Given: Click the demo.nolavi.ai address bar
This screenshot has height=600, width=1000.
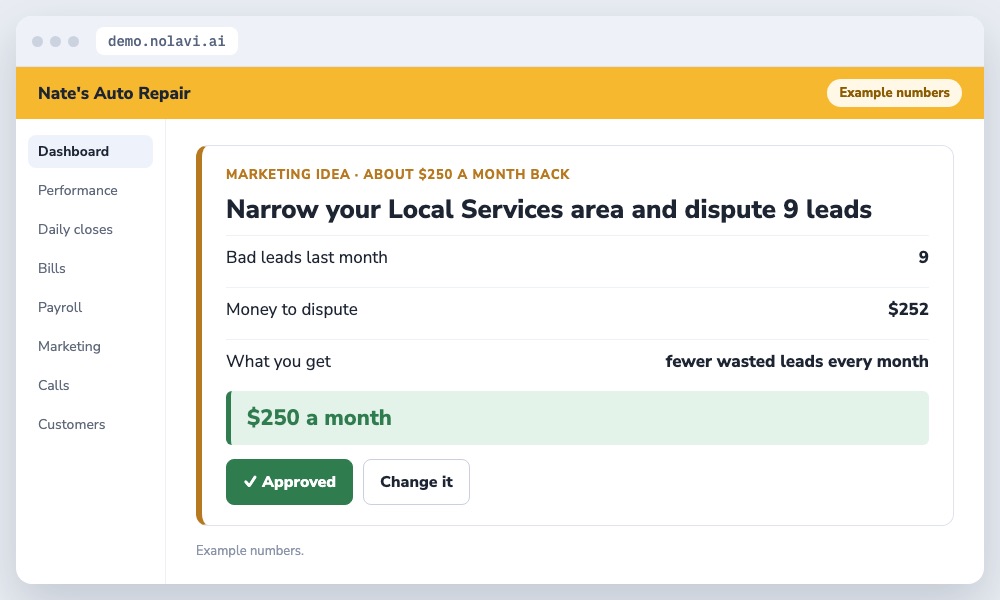Looking at the screenshot, I should pyautogui.click(x=166, y=41).
